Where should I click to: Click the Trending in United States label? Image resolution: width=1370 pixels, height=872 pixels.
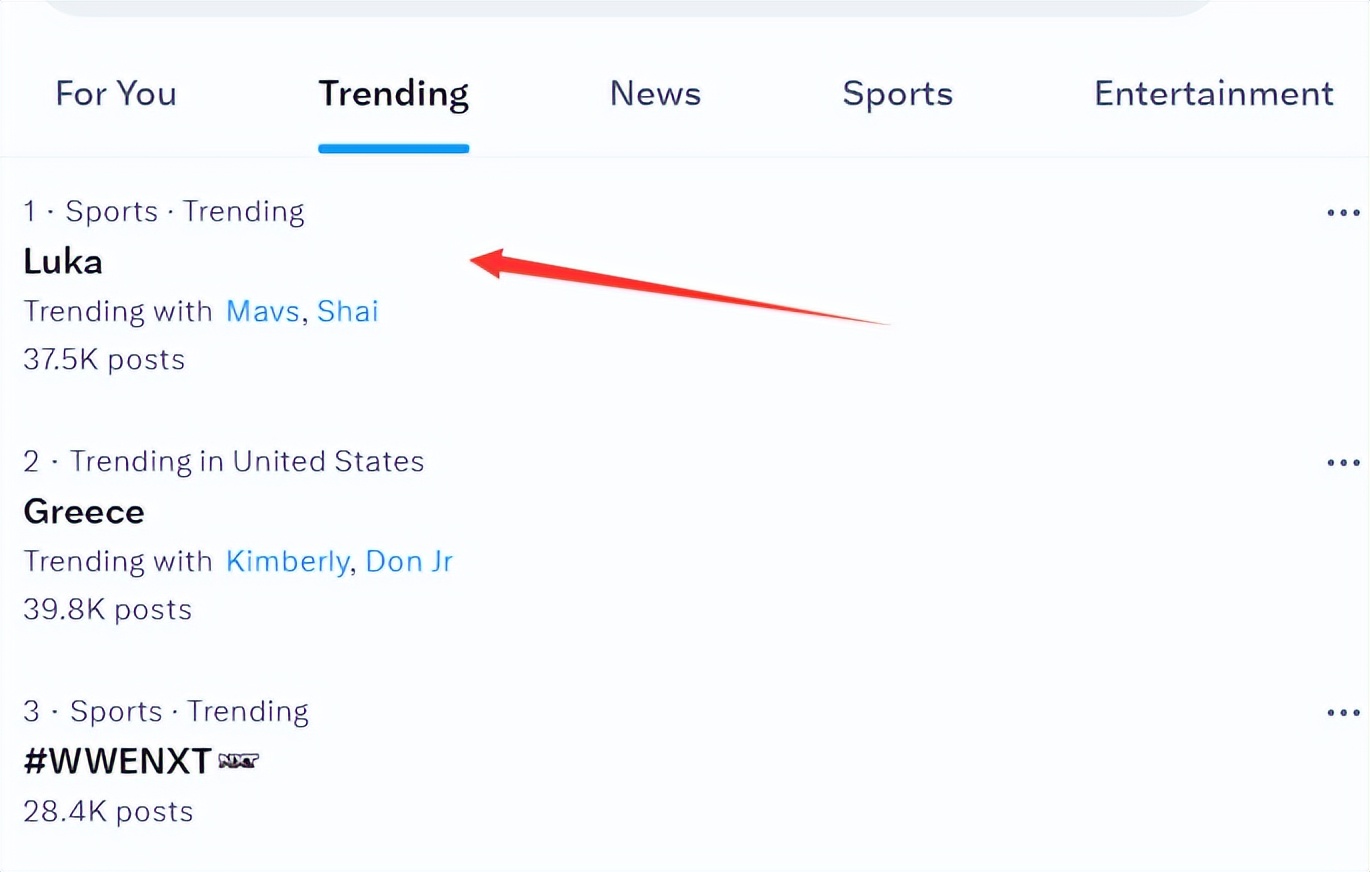(246, 462)
